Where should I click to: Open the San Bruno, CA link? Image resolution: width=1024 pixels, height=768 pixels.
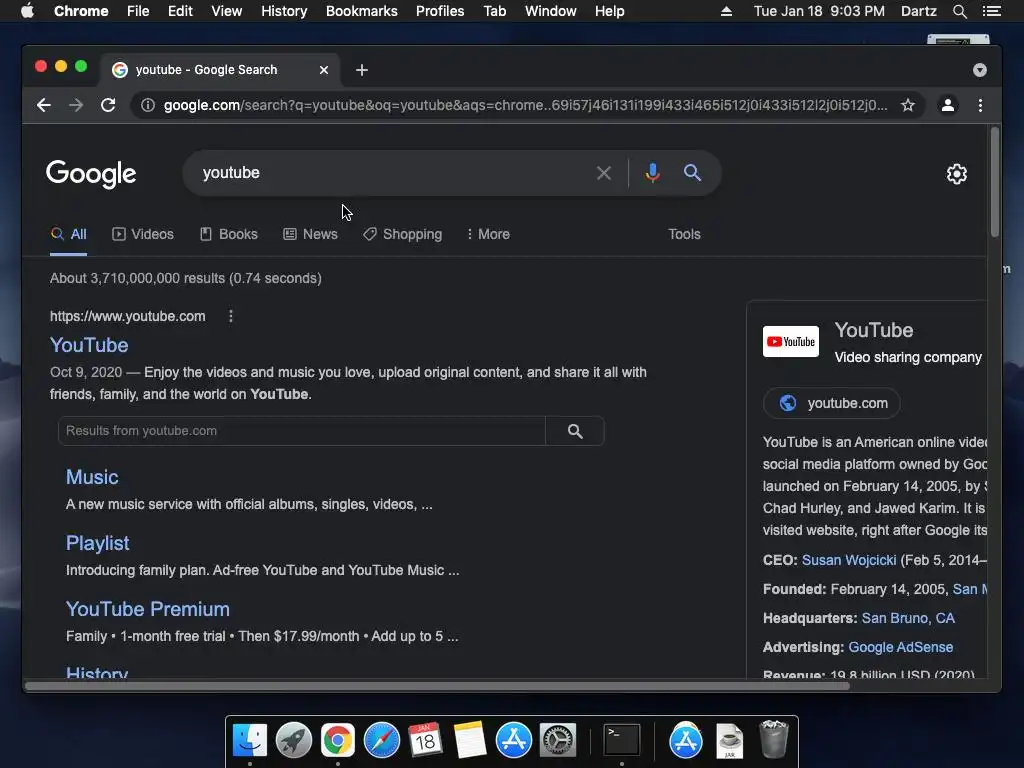coord(908,618)
